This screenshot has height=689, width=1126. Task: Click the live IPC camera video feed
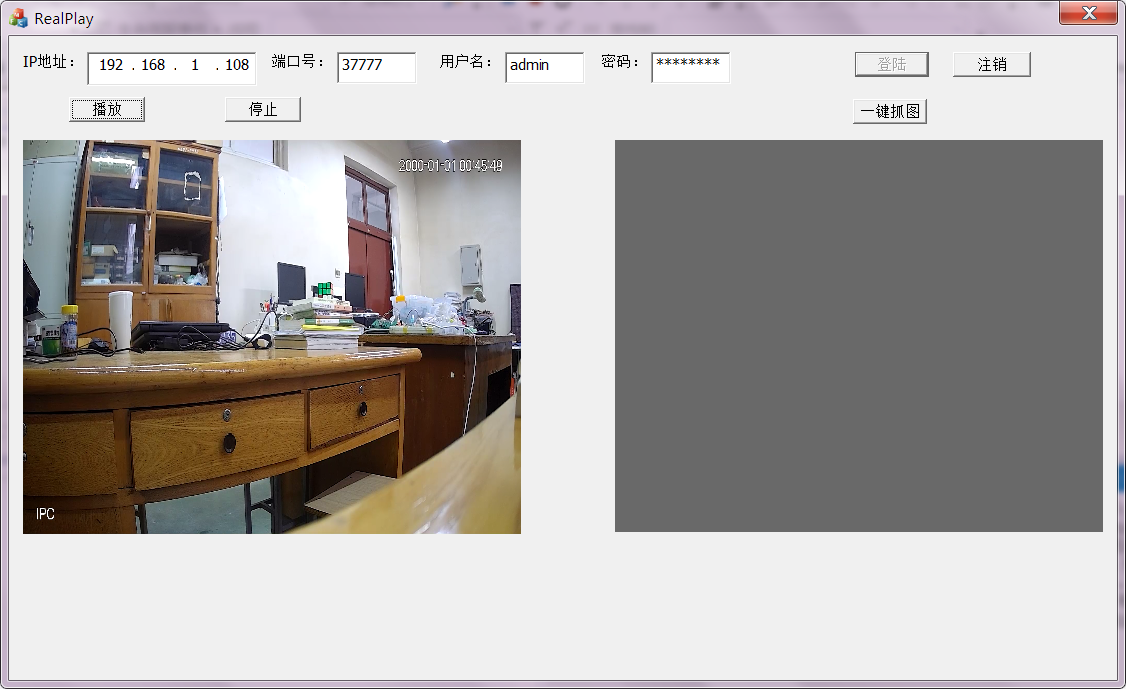pos(270,335)
